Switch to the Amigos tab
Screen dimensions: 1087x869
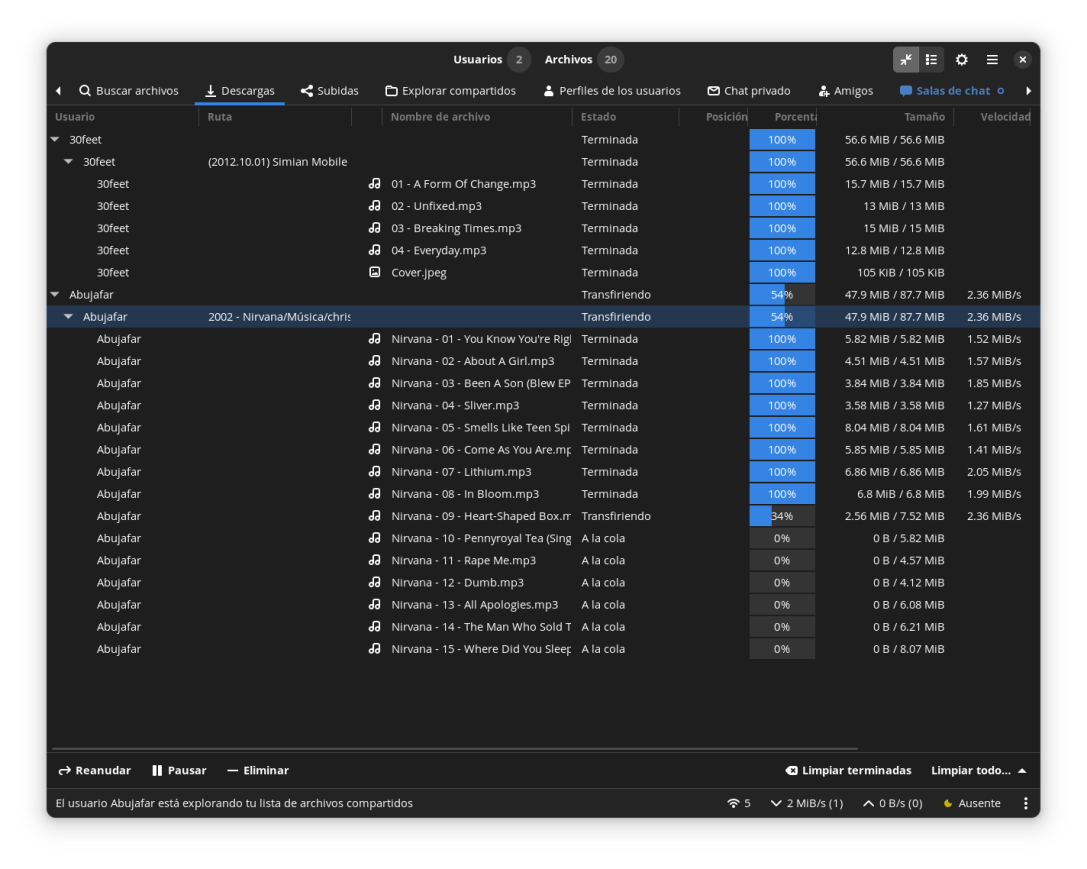pyautogui.click(x=846, y=91)
